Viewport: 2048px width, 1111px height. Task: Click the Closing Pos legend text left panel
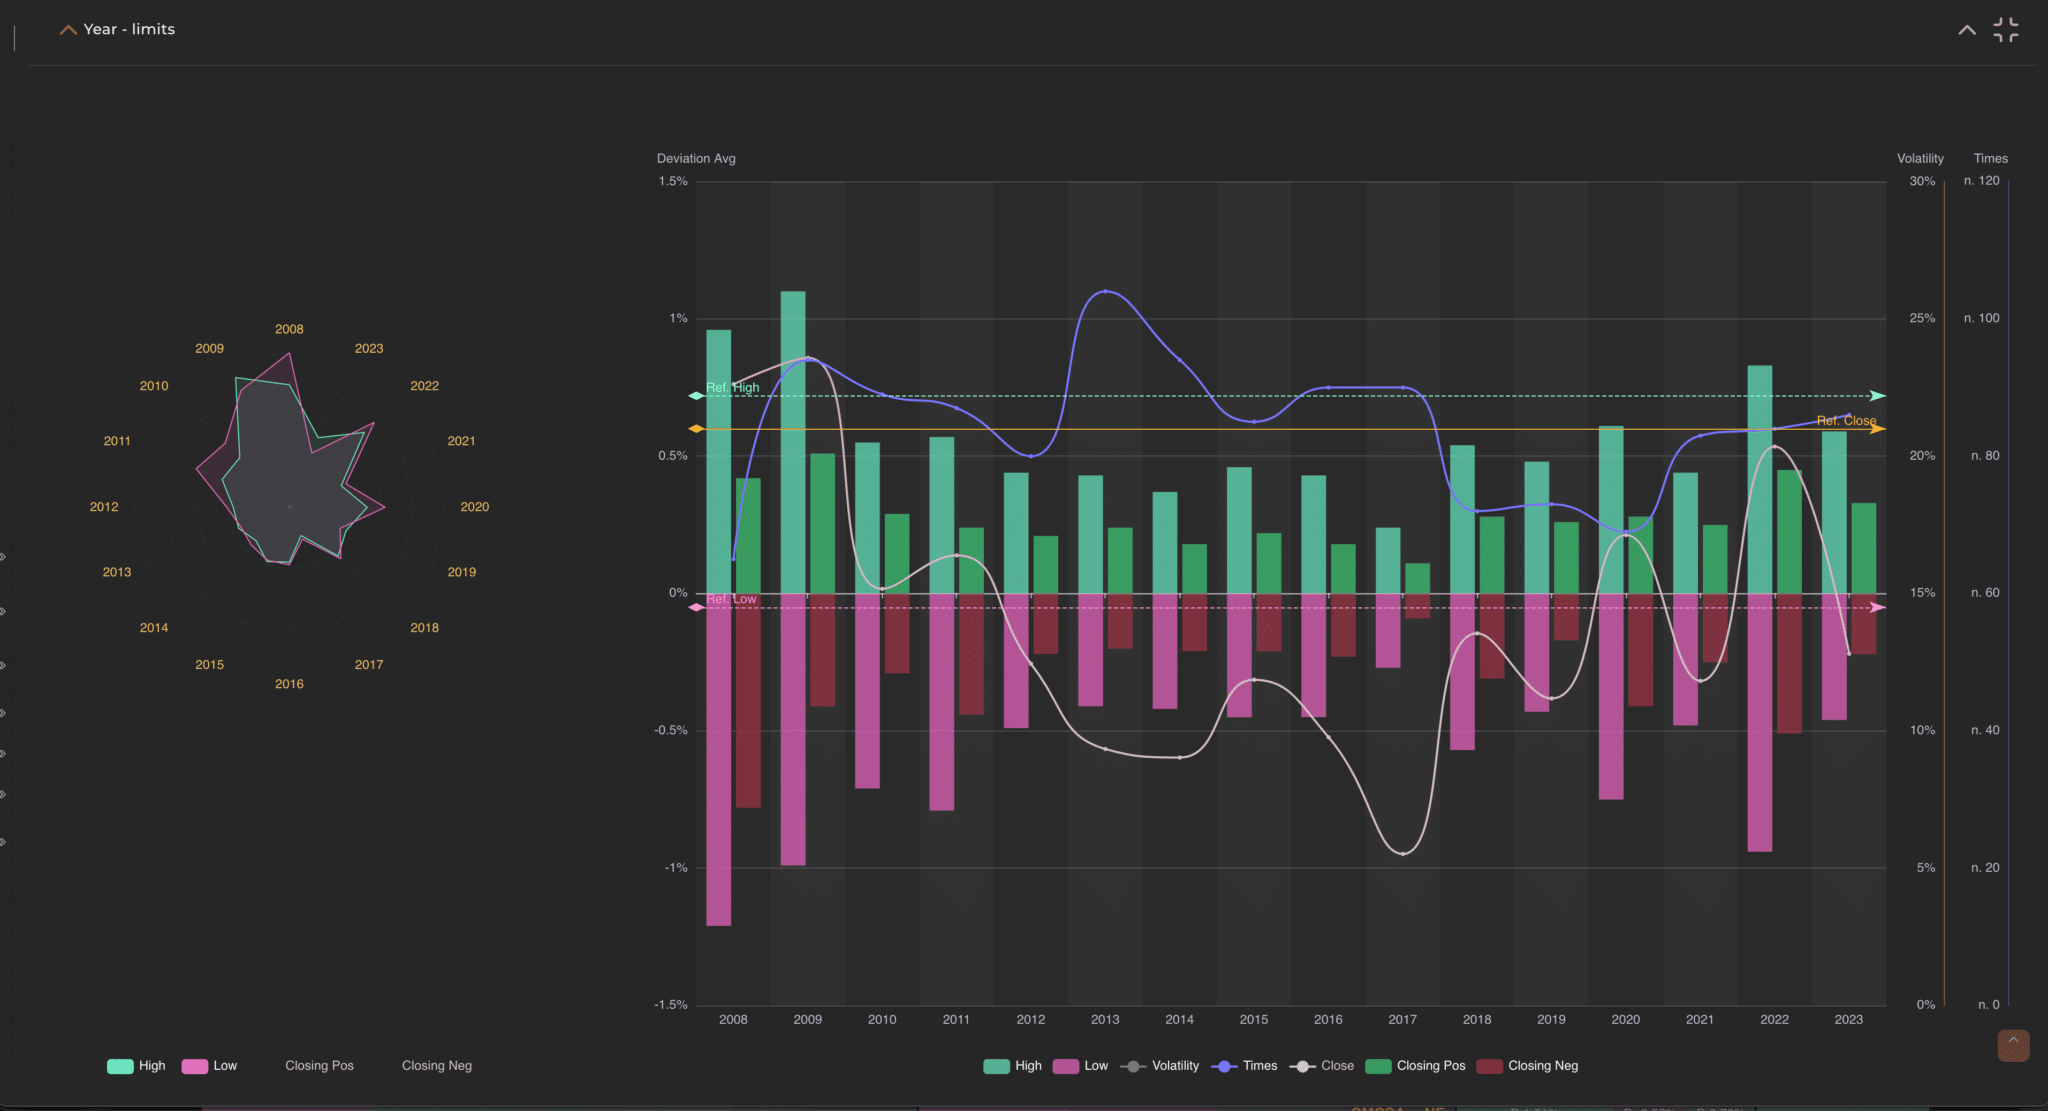[319, 1066]
